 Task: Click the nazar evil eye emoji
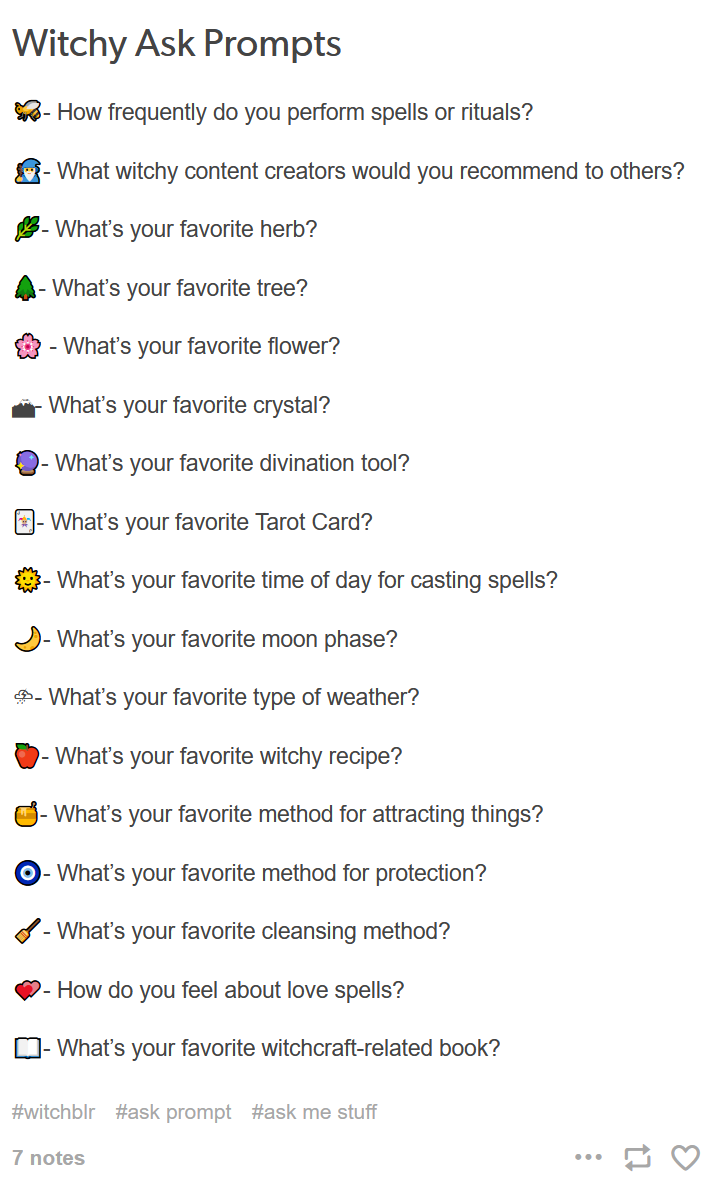point(28,873)
